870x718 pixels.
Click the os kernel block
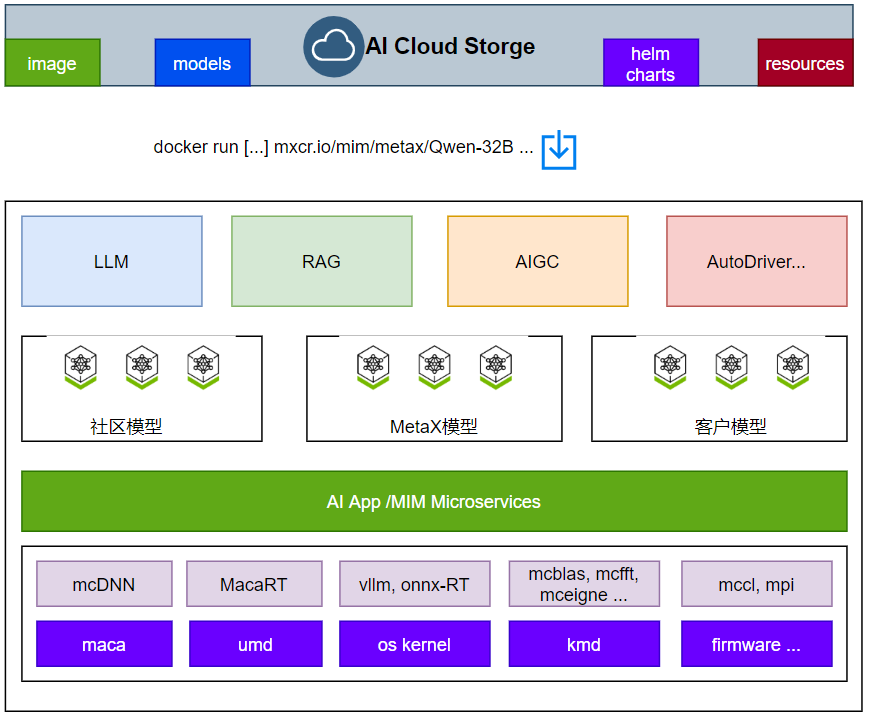[414, 644]
